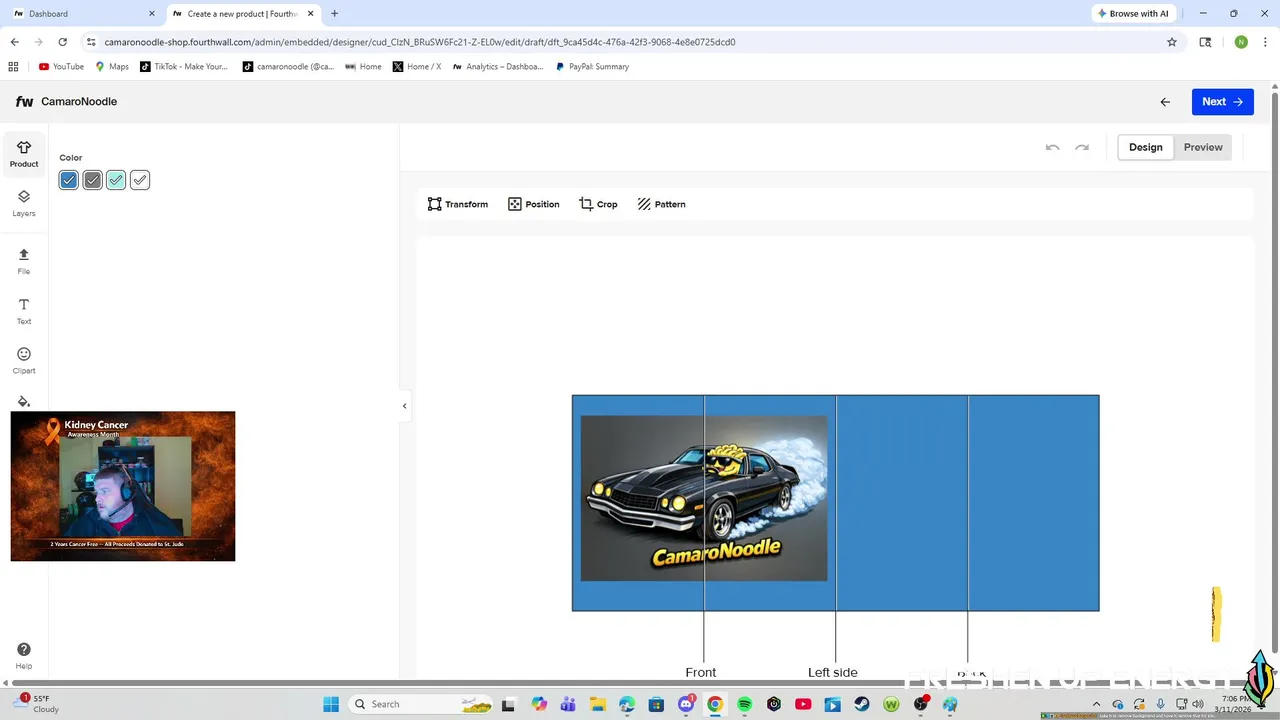Image resolution: width=1280 pixels, height=720 pixels.
Task: Open a new browser tab
Action: pyautogui.click(x=334, y=14)
